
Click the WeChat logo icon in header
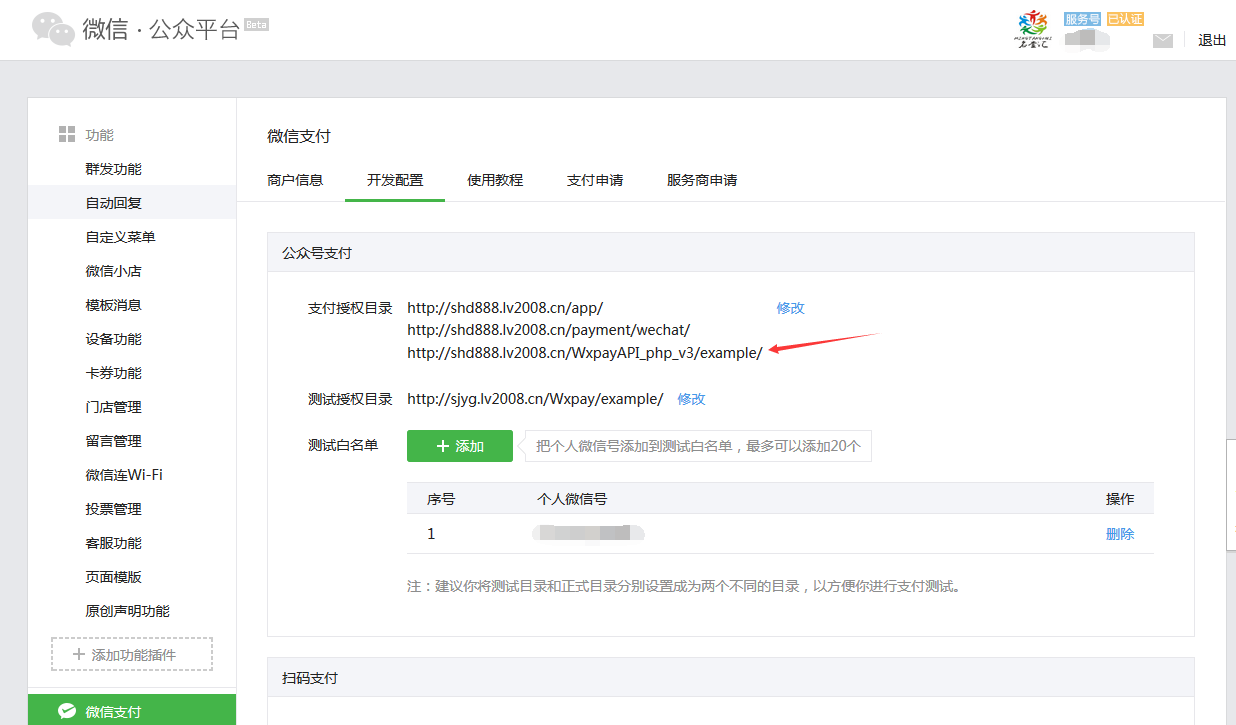click(x=53, y=29)
